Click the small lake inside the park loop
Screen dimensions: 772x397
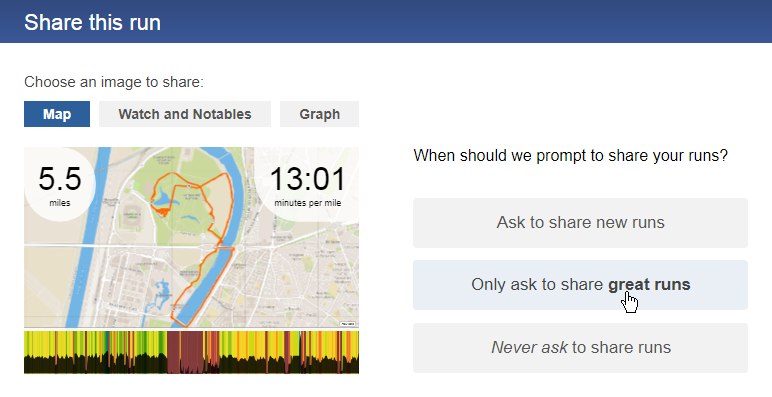point(163,199)
